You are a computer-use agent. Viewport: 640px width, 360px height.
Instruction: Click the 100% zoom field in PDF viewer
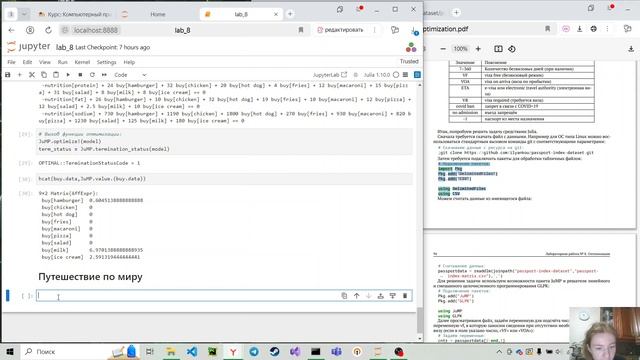point(460,49)
